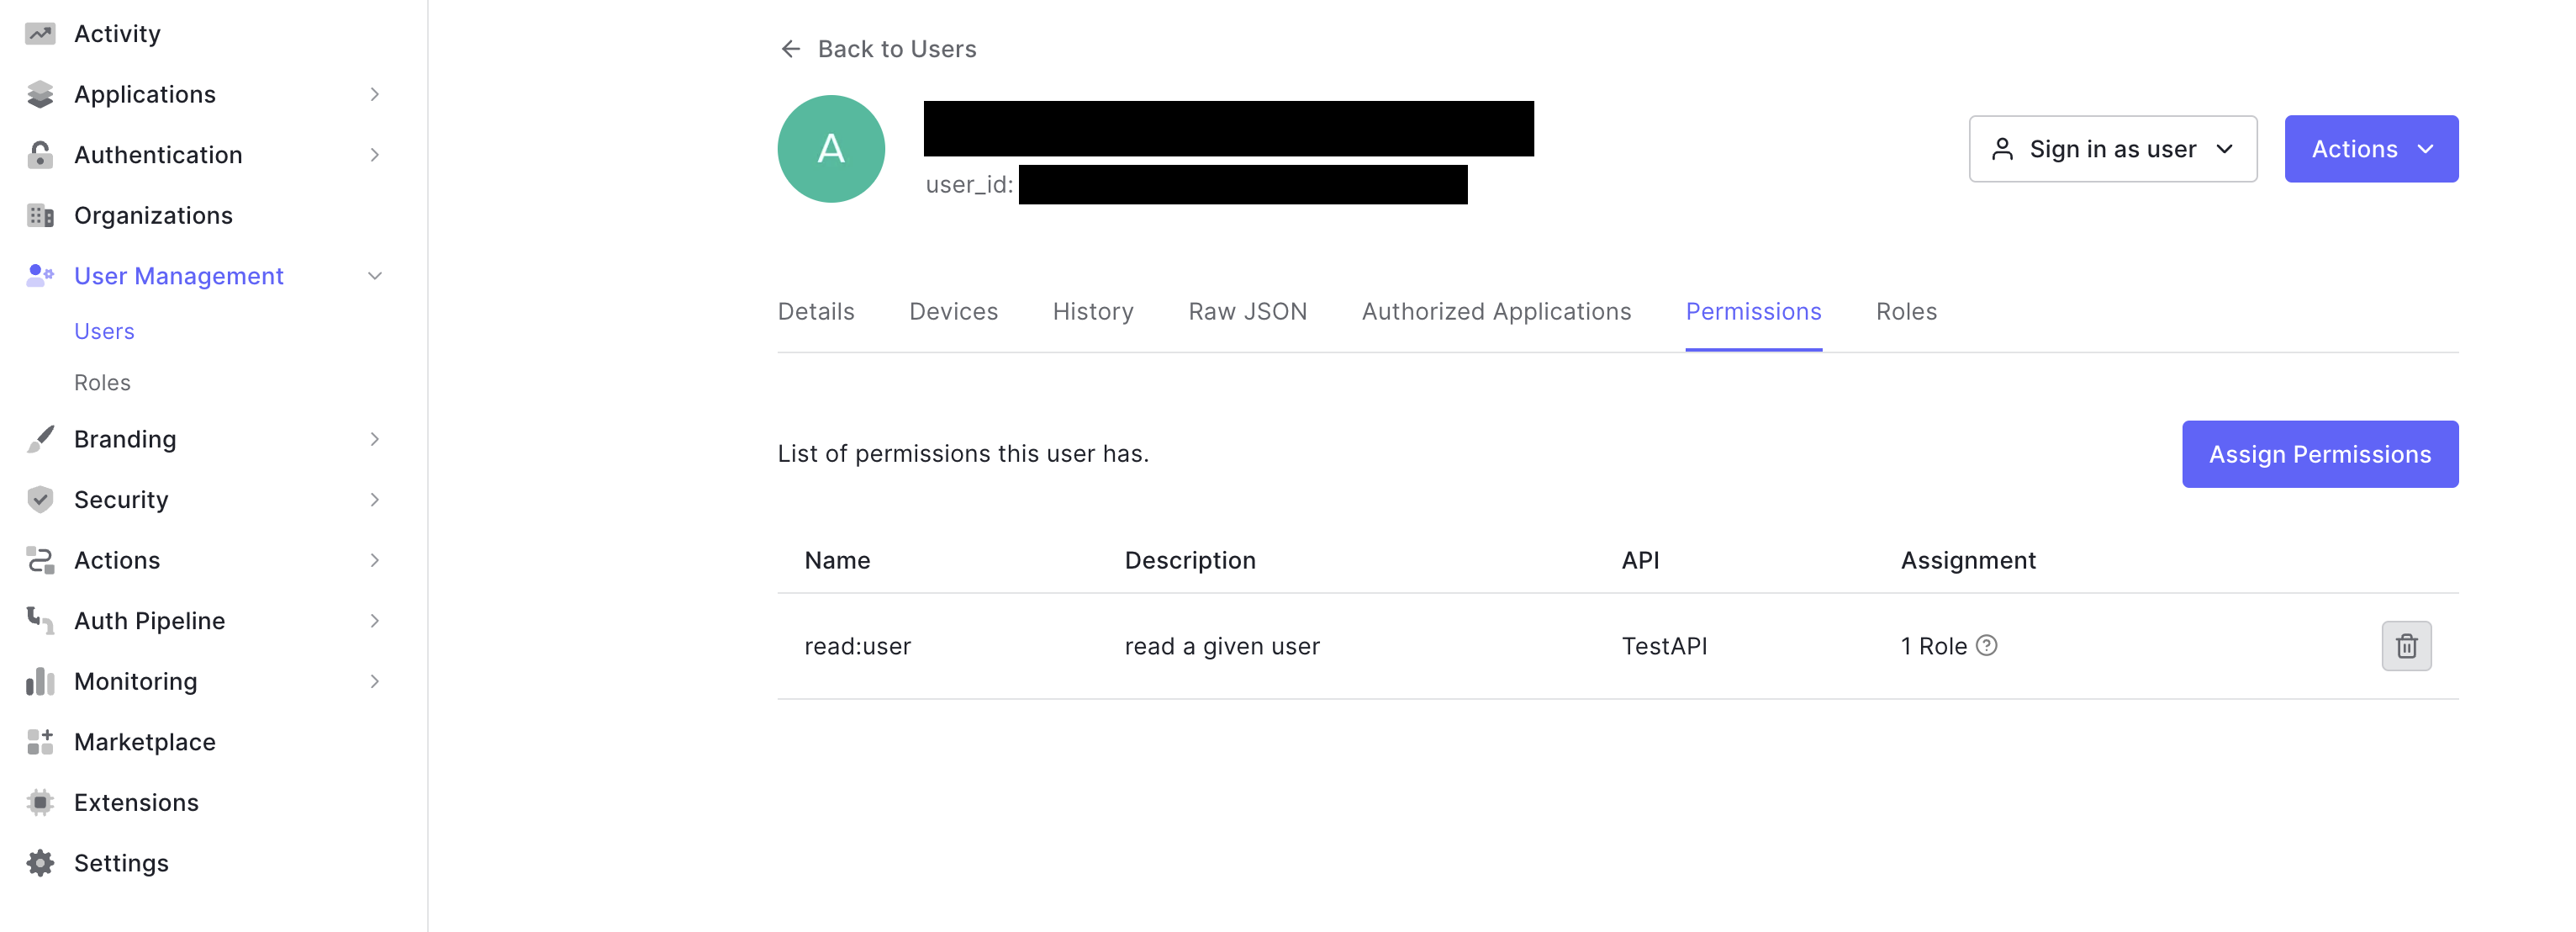This screenshot has width=2576, height=932.
Task: Click the Assign Permissions button
Action: [x=2320, y=453]
